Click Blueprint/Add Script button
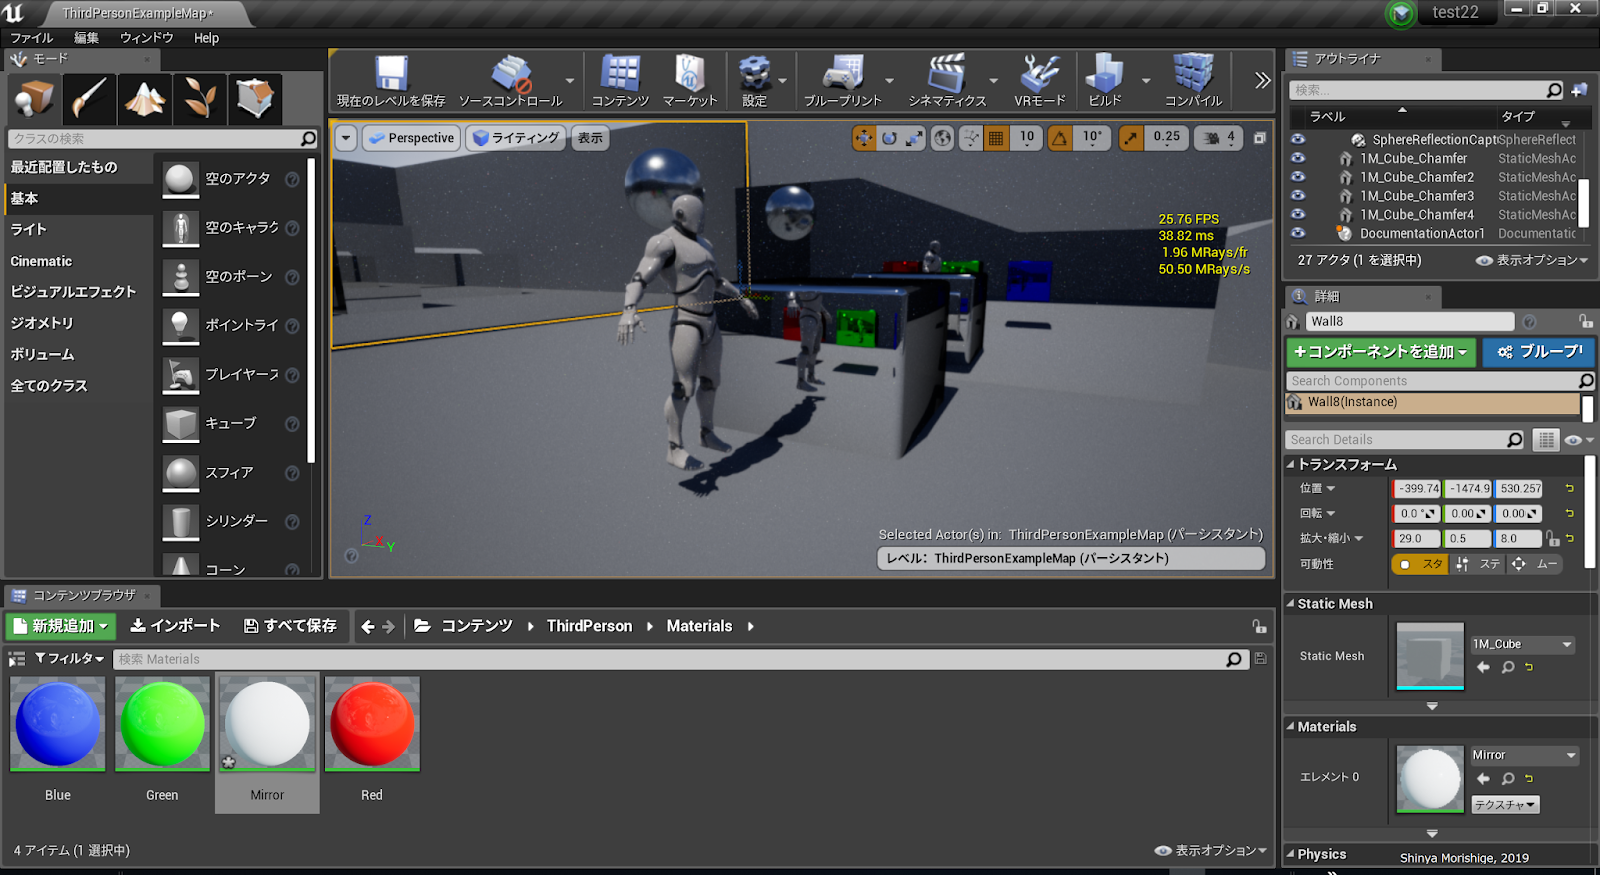This screenshot has height=875, width=1600. pos(1539,352)
